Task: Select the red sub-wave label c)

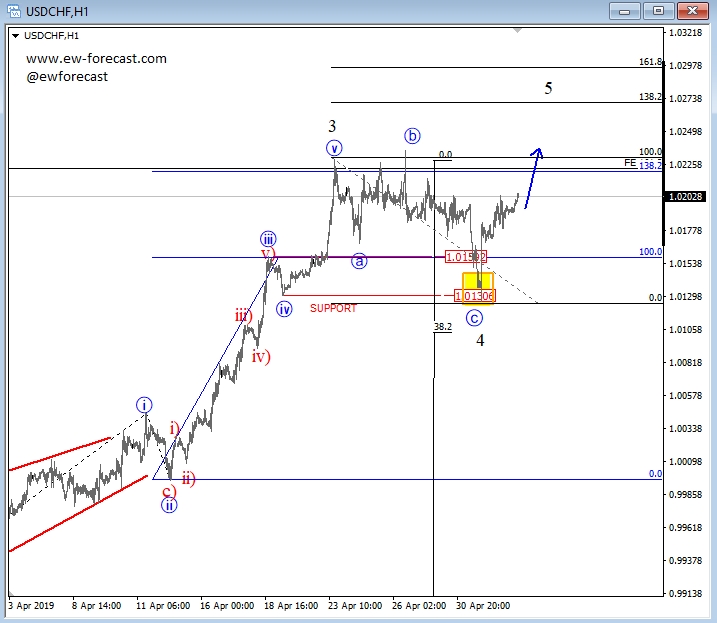Action: pos(169,491)
